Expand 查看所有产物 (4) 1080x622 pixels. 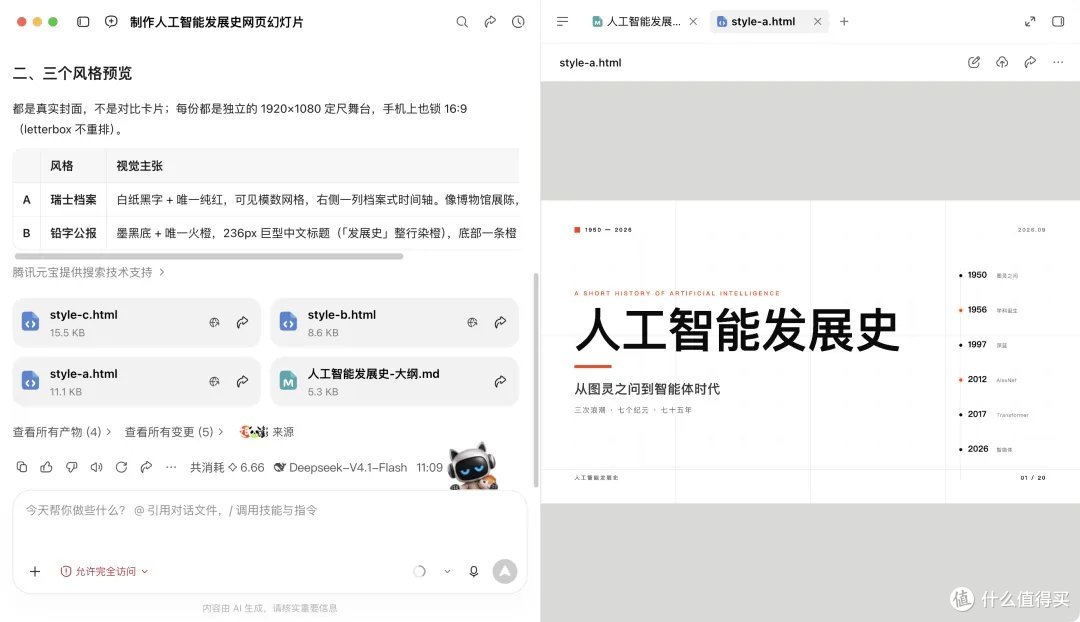62,432
